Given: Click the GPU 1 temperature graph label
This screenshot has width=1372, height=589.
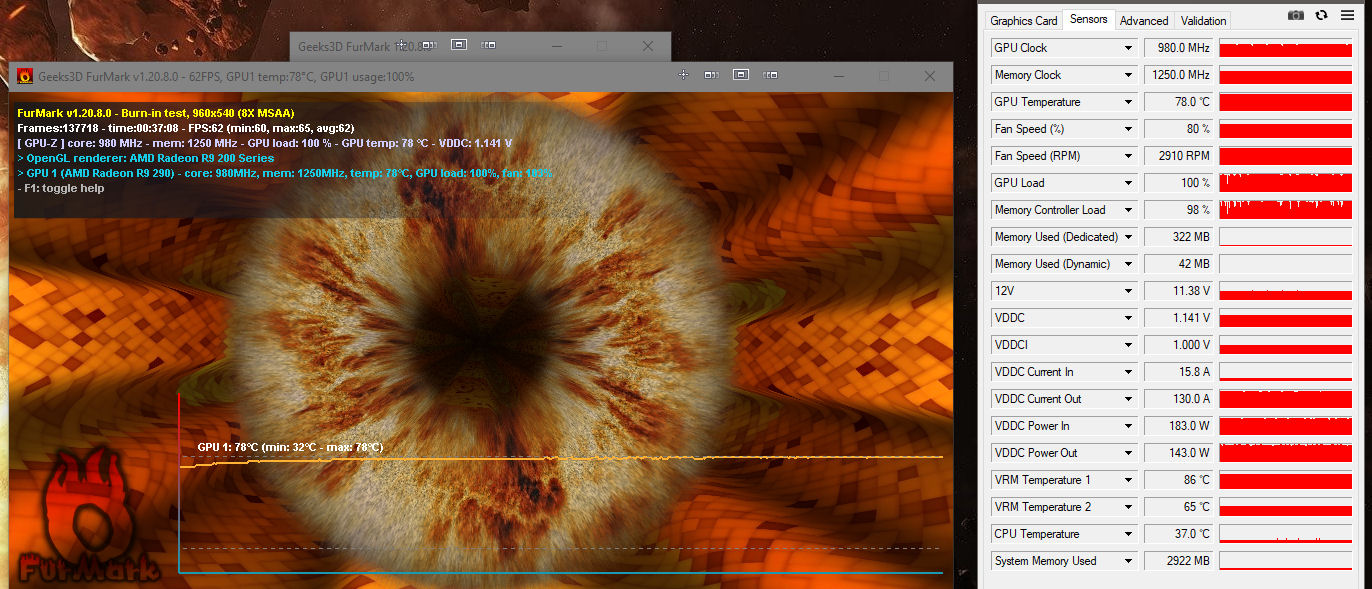Looking at the screenshot, I should tap(290, 447).
